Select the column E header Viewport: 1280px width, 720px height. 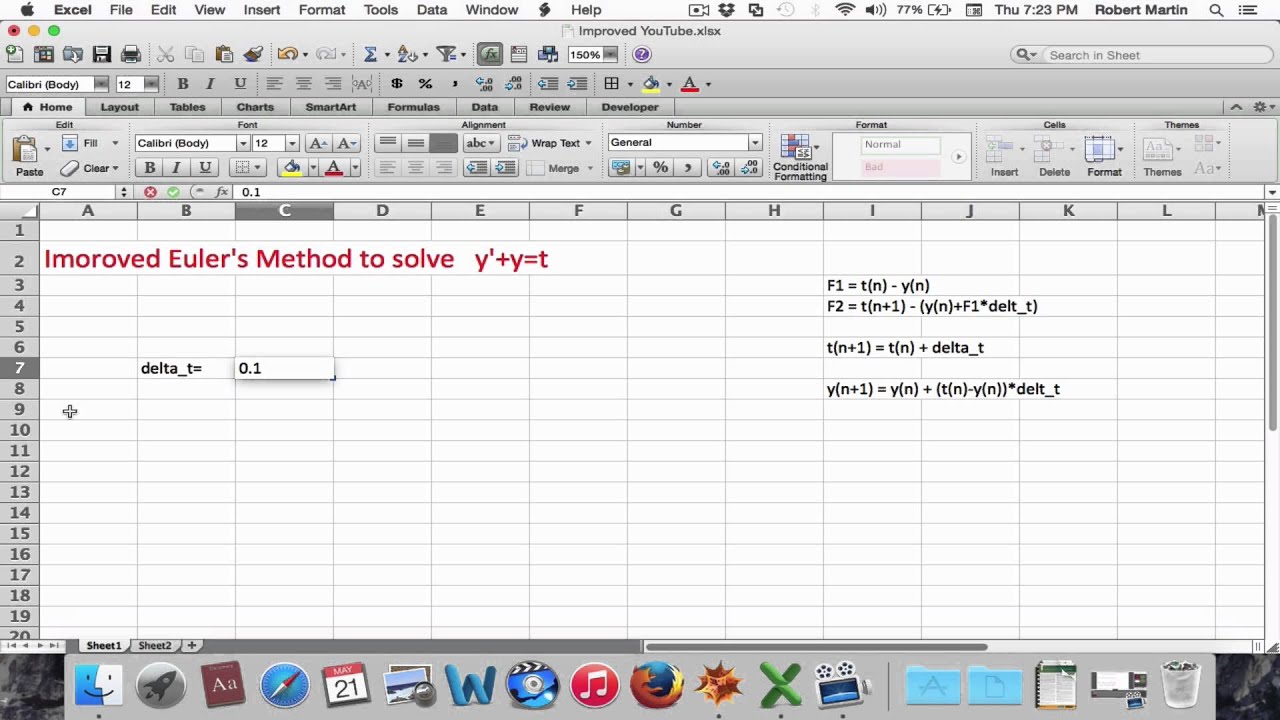point(480,211)
